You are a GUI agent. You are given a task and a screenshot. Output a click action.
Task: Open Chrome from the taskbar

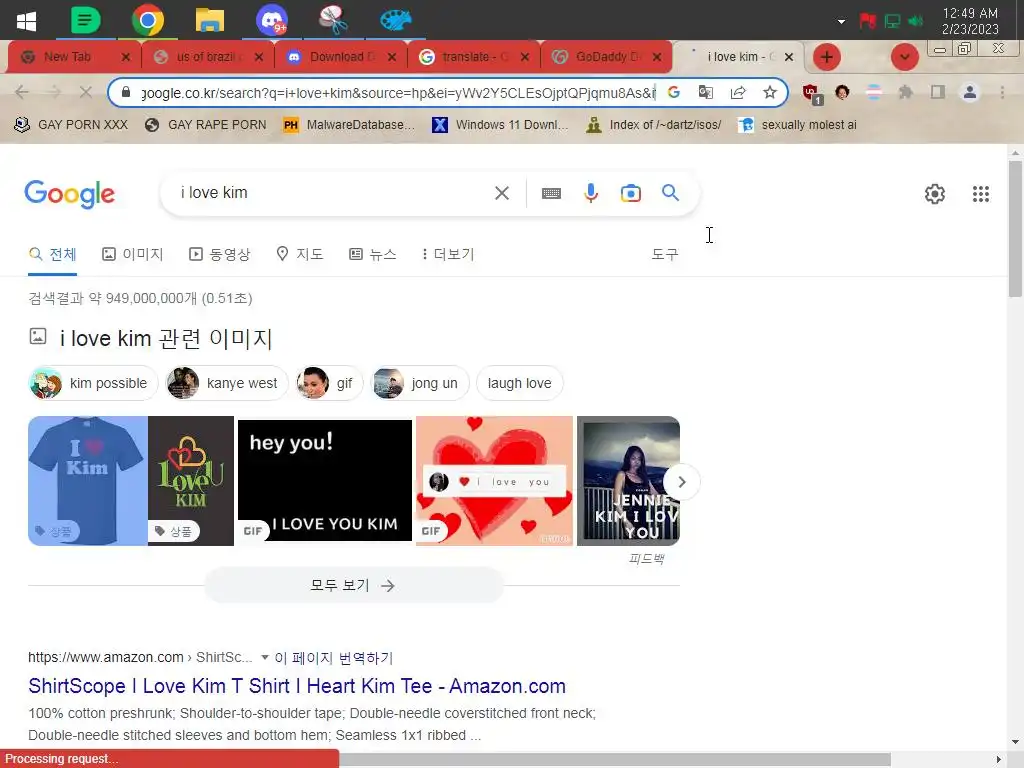148,20
